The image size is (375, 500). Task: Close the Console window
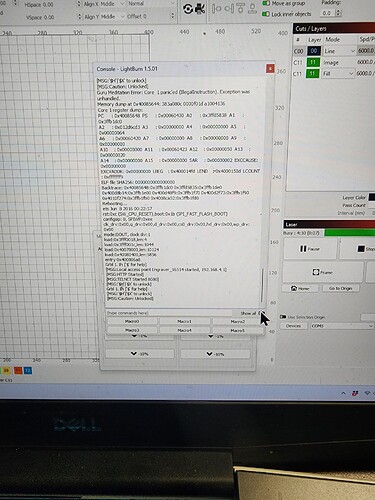270,69
